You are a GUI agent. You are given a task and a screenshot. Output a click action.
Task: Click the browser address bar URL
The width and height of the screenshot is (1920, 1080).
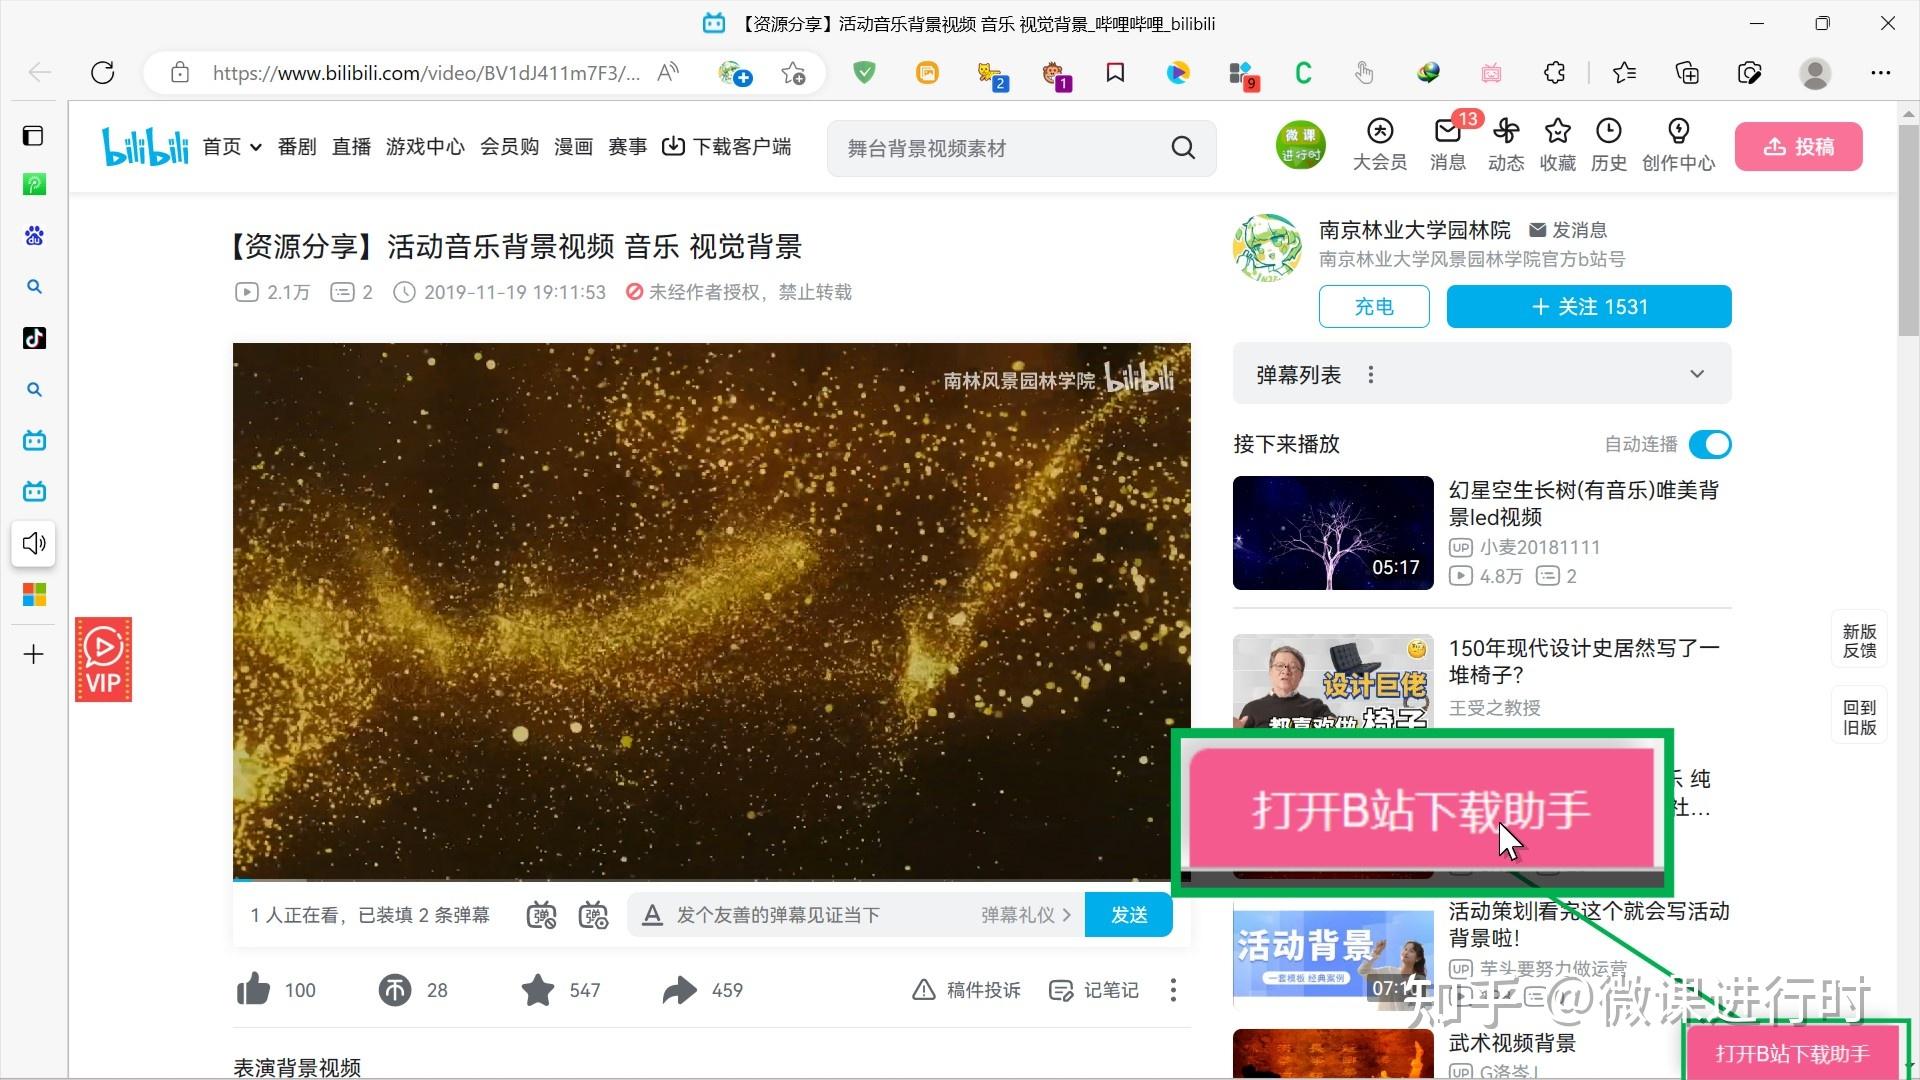click(x=426, y=73)
